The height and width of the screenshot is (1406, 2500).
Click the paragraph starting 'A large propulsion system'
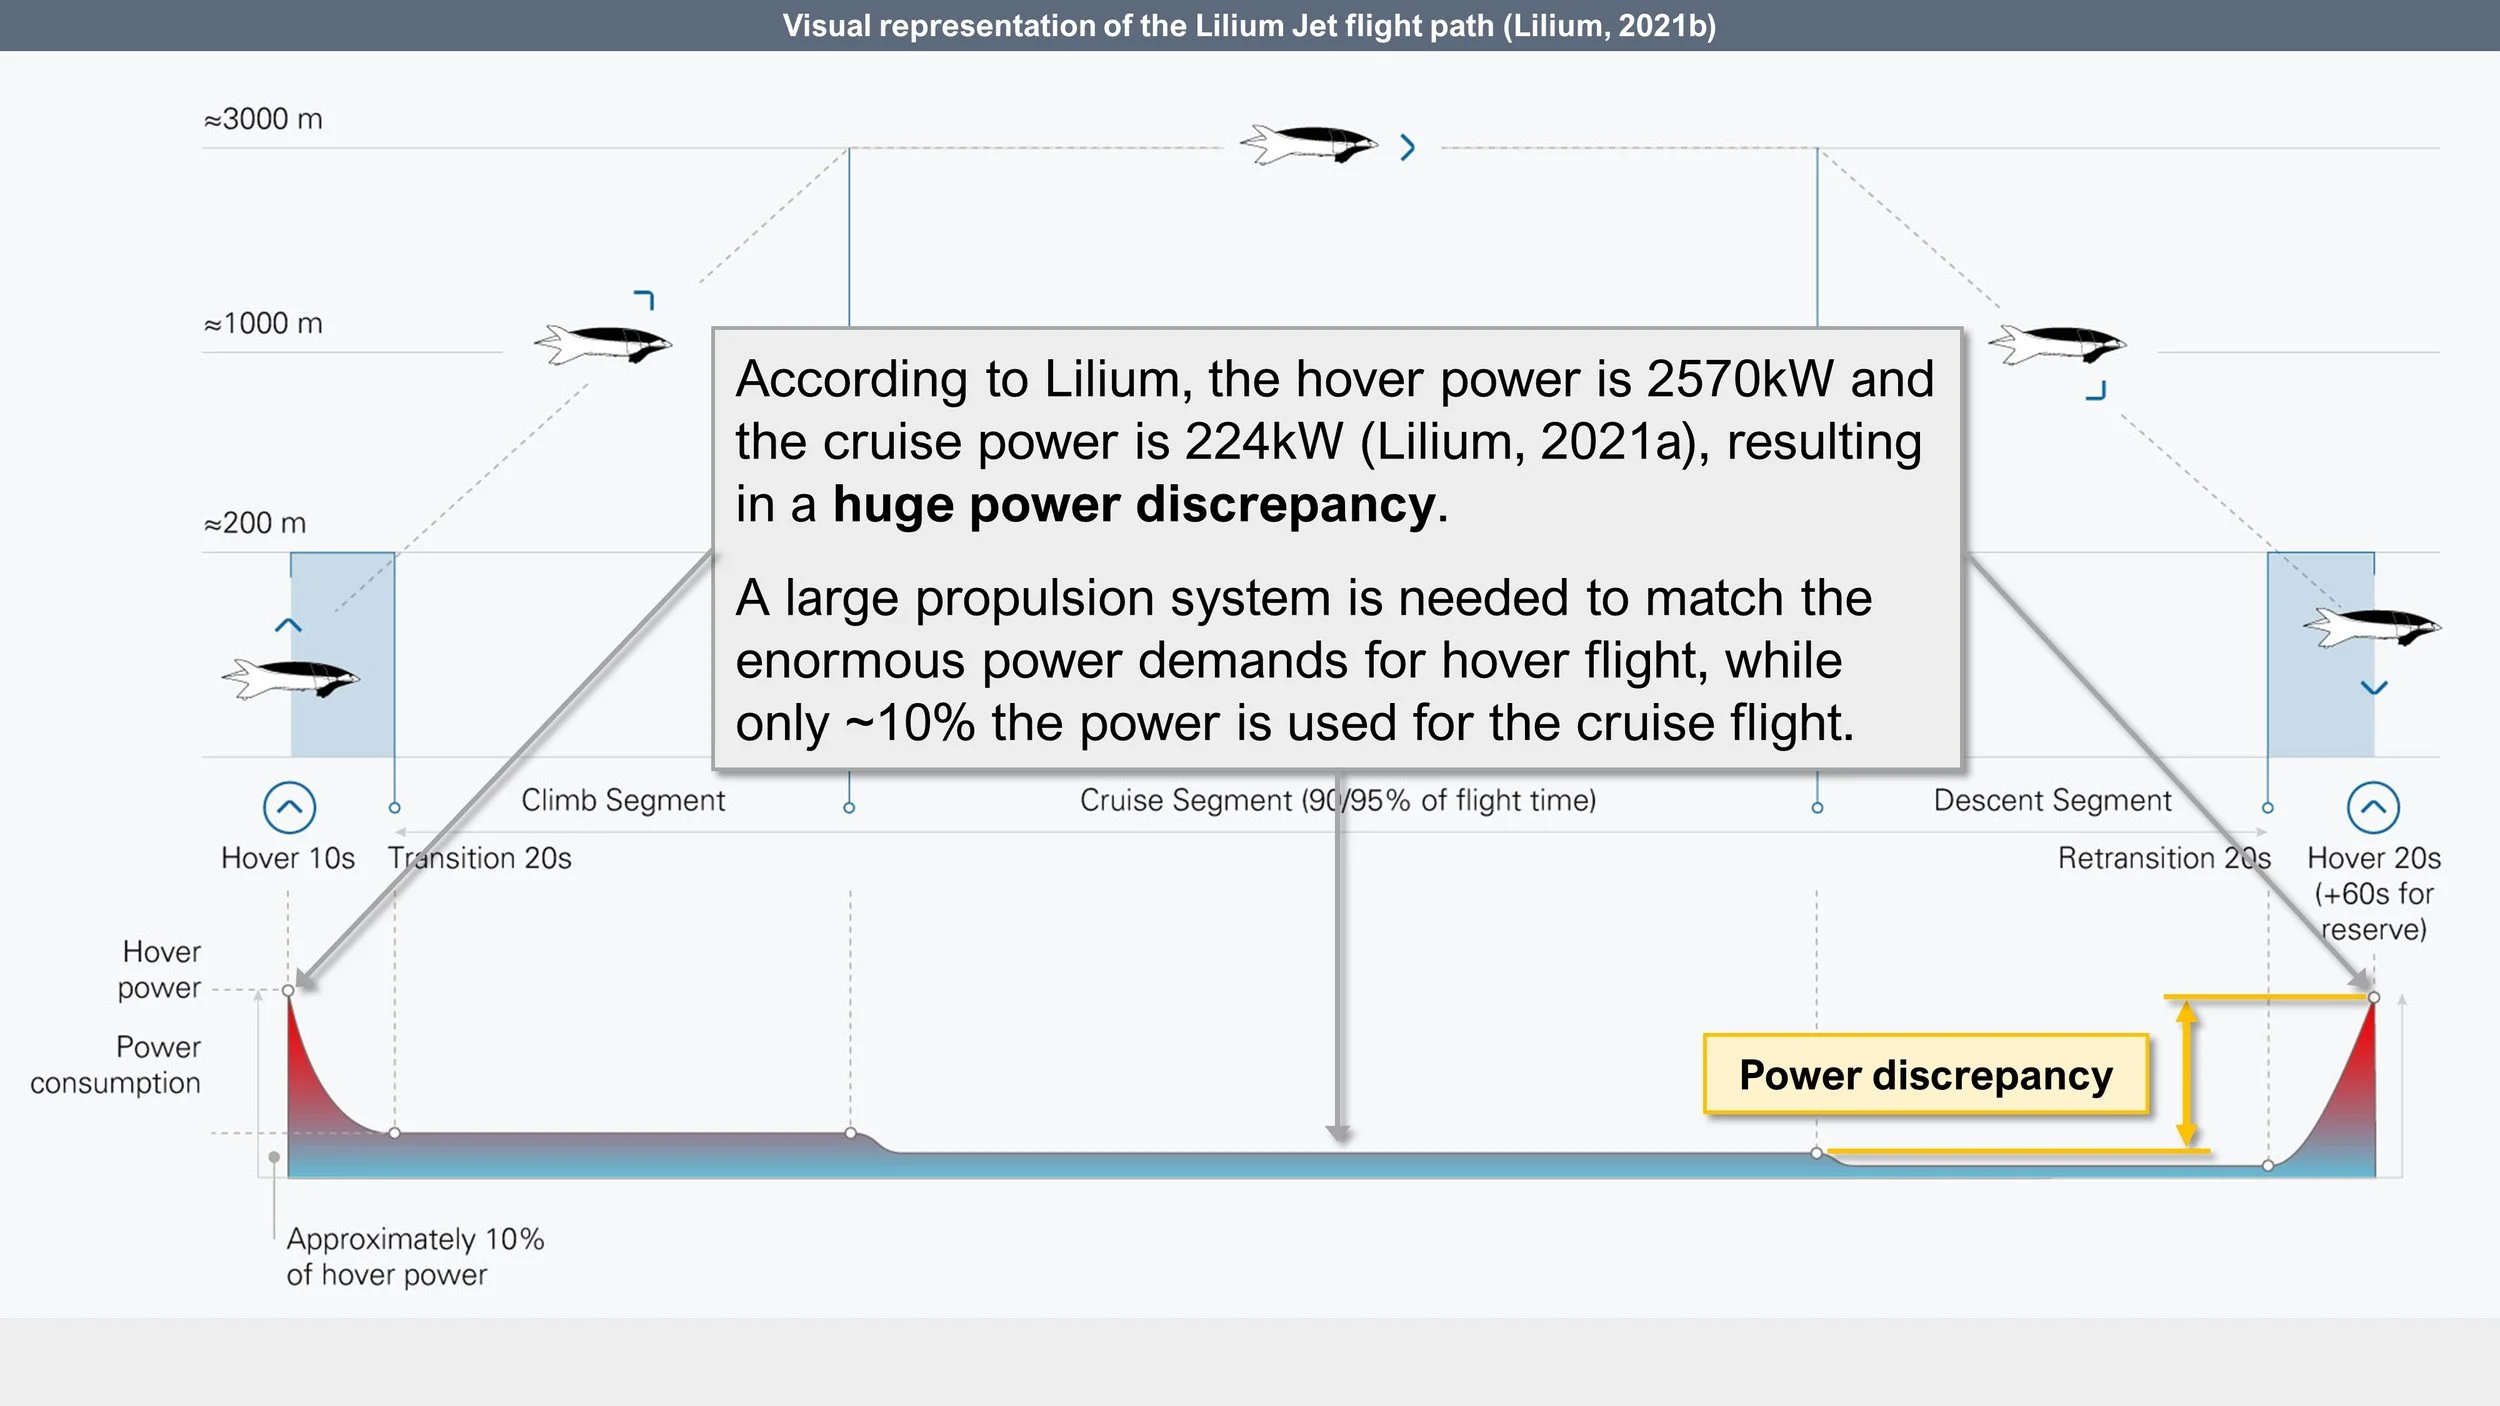1304,660
